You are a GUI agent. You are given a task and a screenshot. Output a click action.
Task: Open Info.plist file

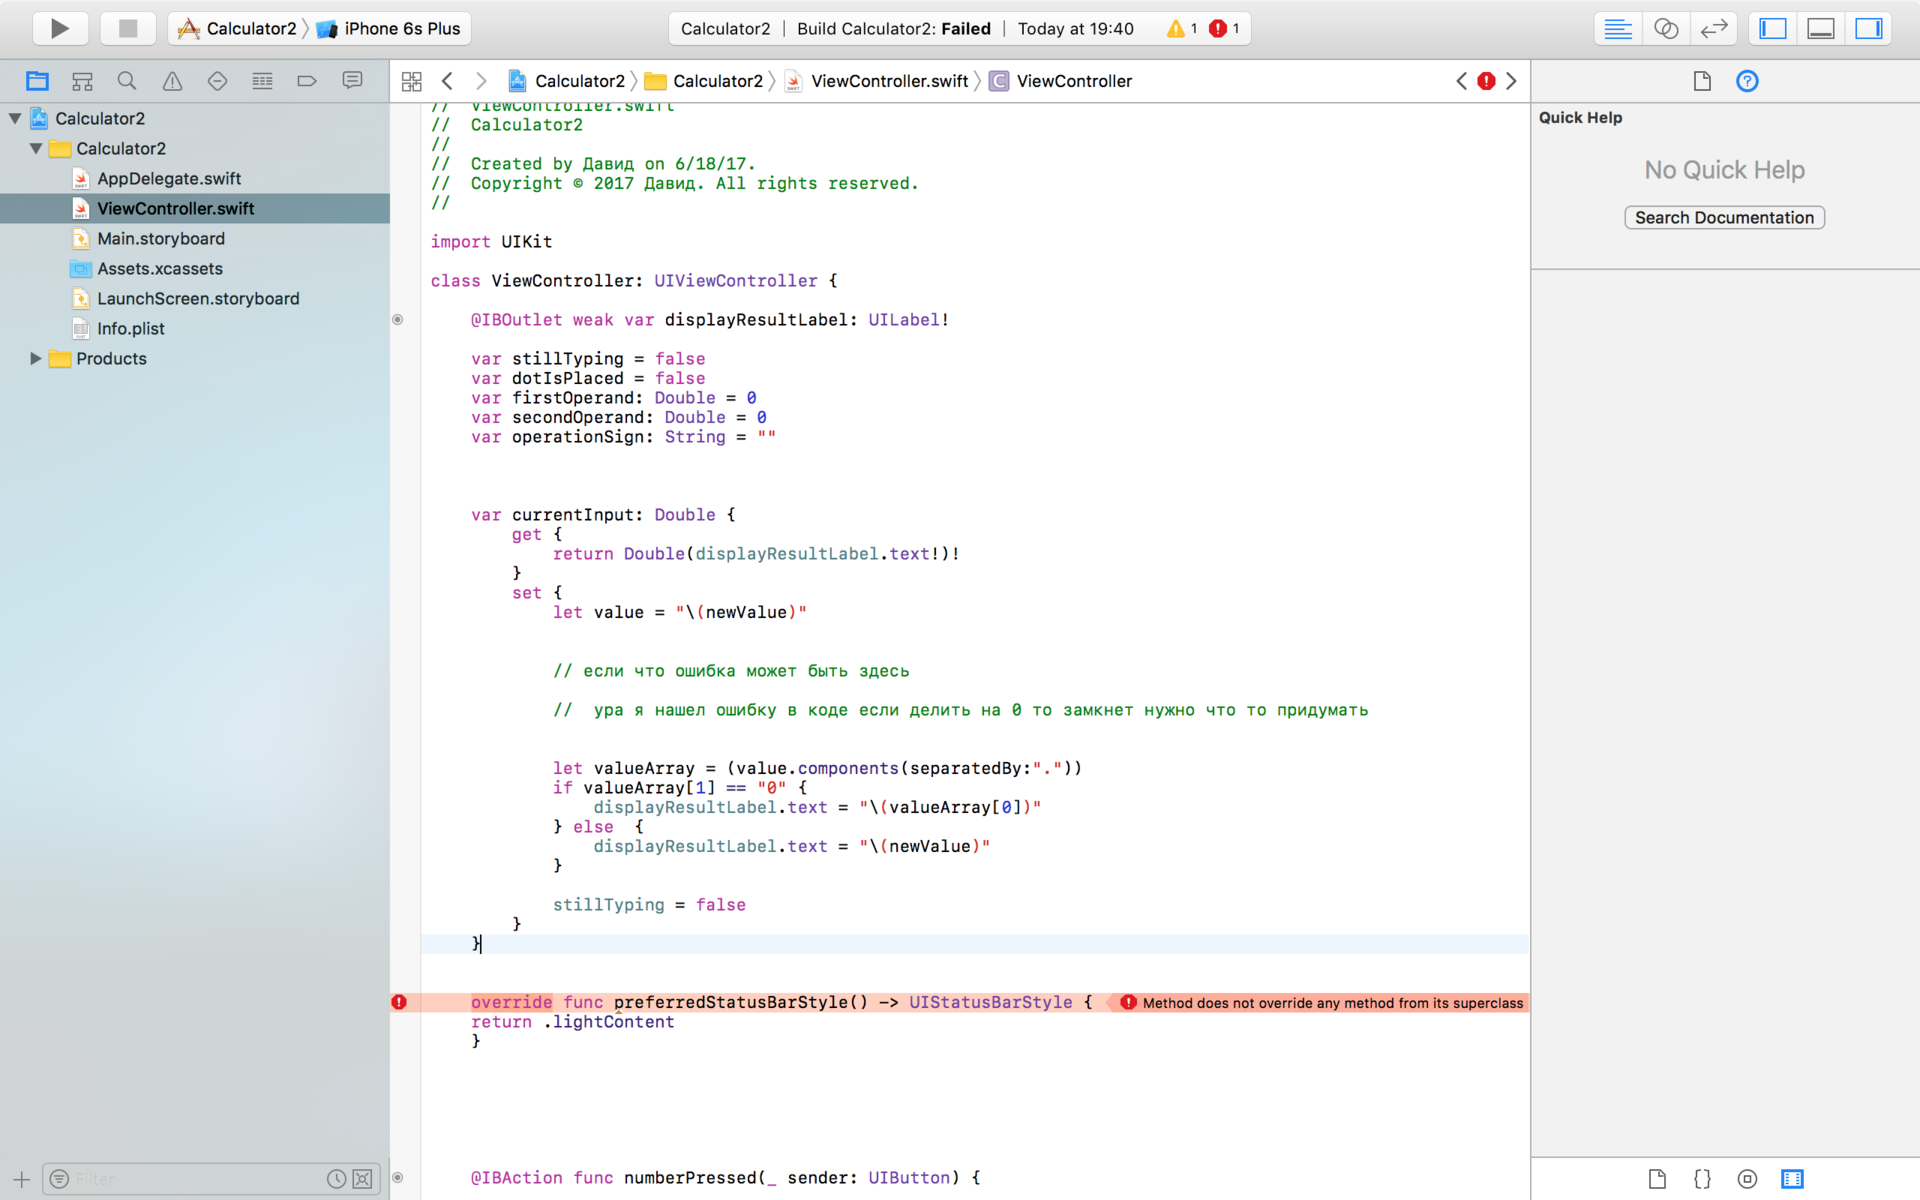pos(131,328)
